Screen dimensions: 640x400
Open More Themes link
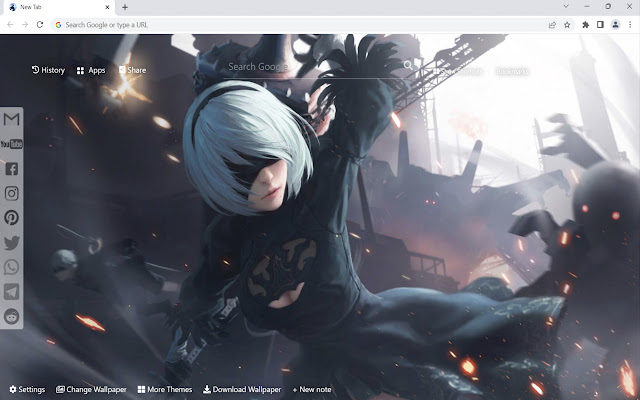pos(164,389)
